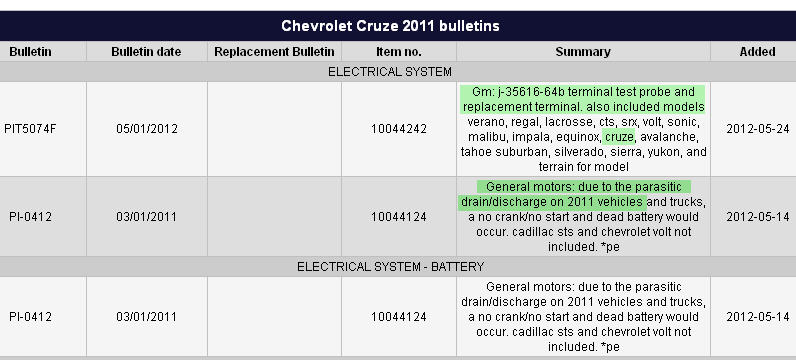The height and width of the screenshot is (360, 796).
Task: Click the highlighted word cruze in summary
Action: click(618, 137)
